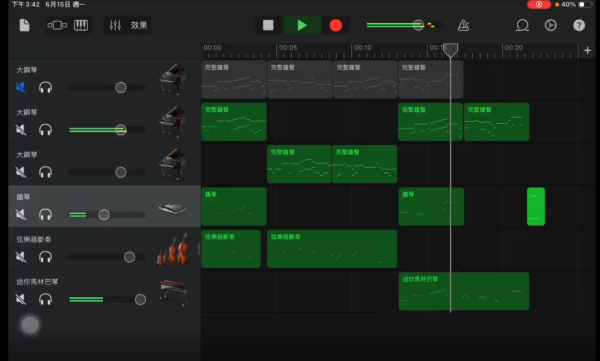Screen dimensions: 600x361
Task: Click the 00:00 ruler marker
Action: 212,48
